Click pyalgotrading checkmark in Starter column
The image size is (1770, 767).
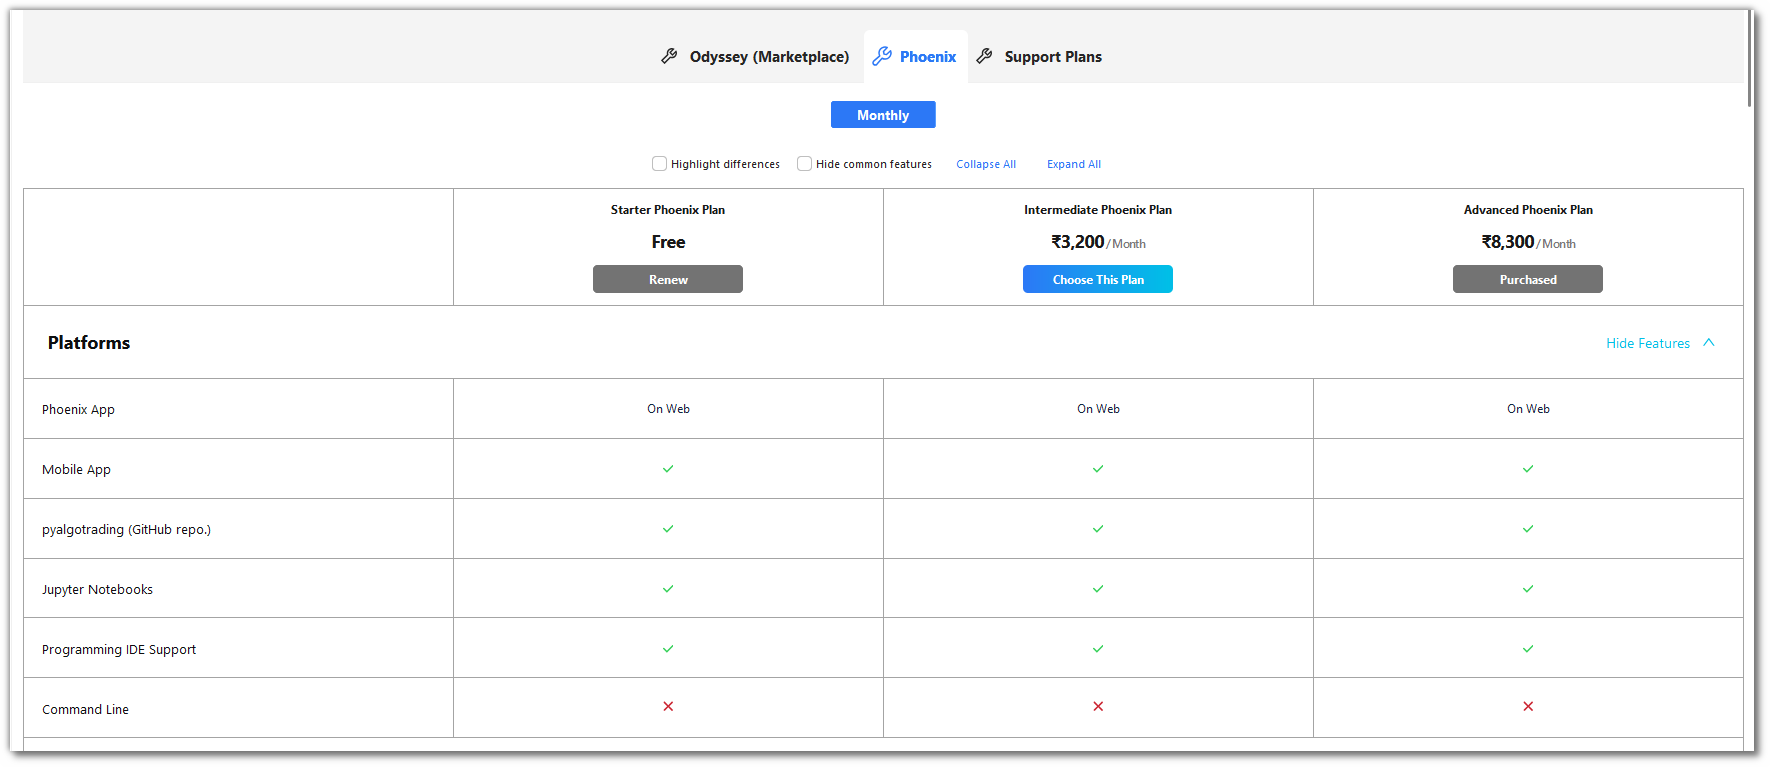point(668,528)
